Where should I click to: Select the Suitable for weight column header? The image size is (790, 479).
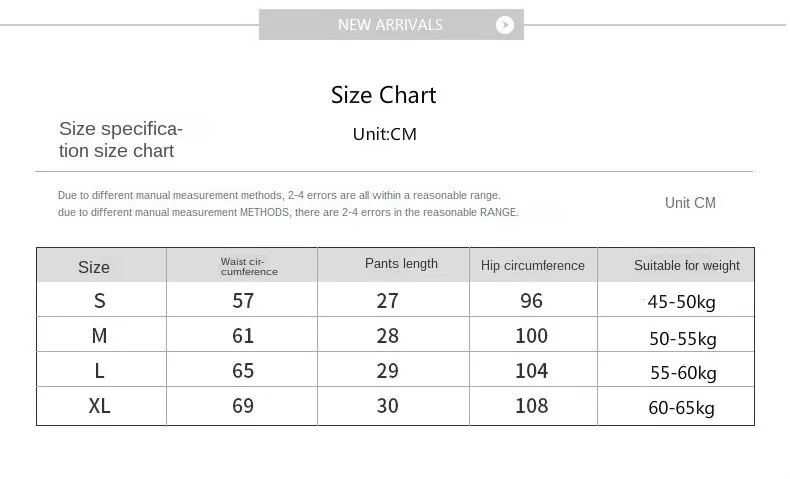687,265
